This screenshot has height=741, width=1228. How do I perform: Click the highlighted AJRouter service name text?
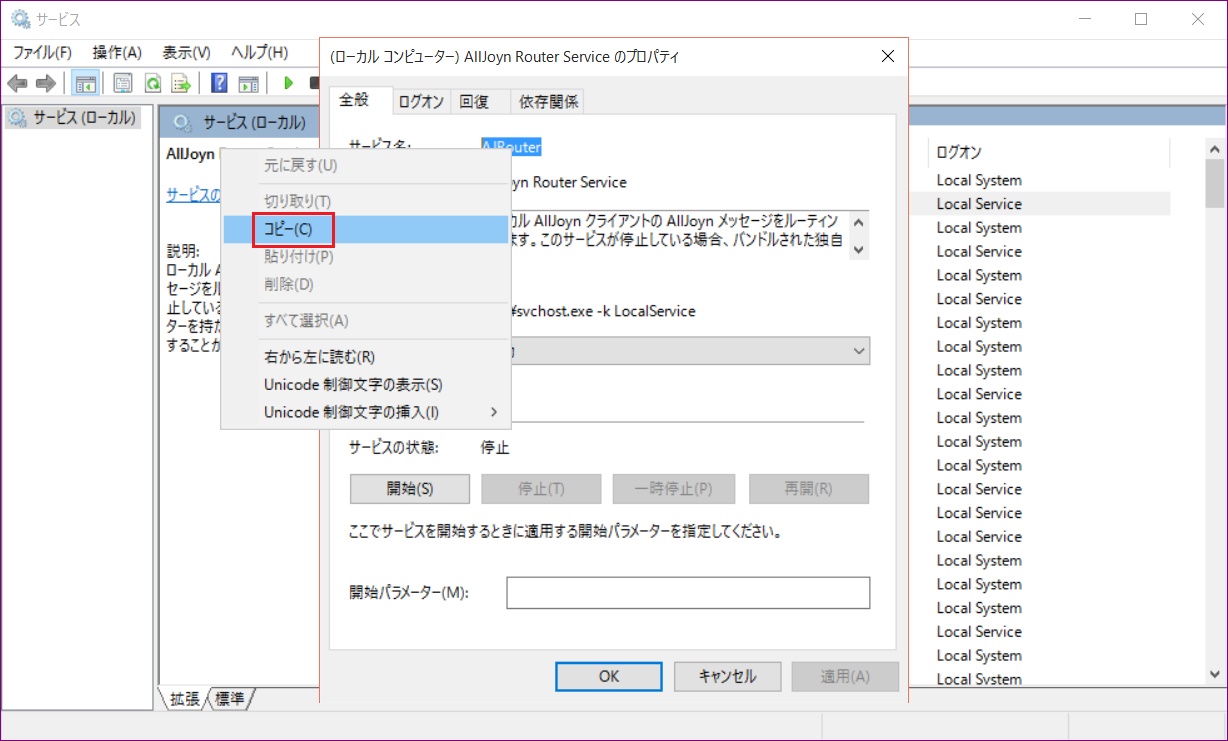pos(512,147)
